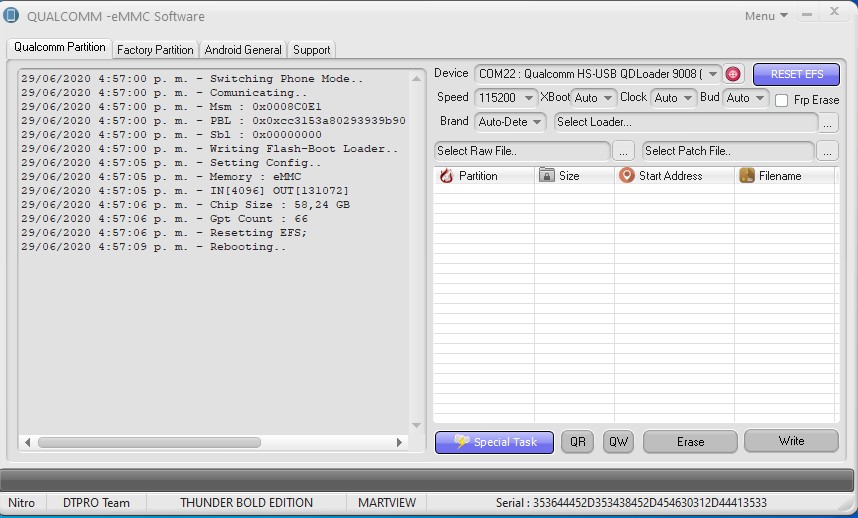Browse for patch file with ellipsis button
Viewport: 858px width, 518px height.
[x=827, y=151]
